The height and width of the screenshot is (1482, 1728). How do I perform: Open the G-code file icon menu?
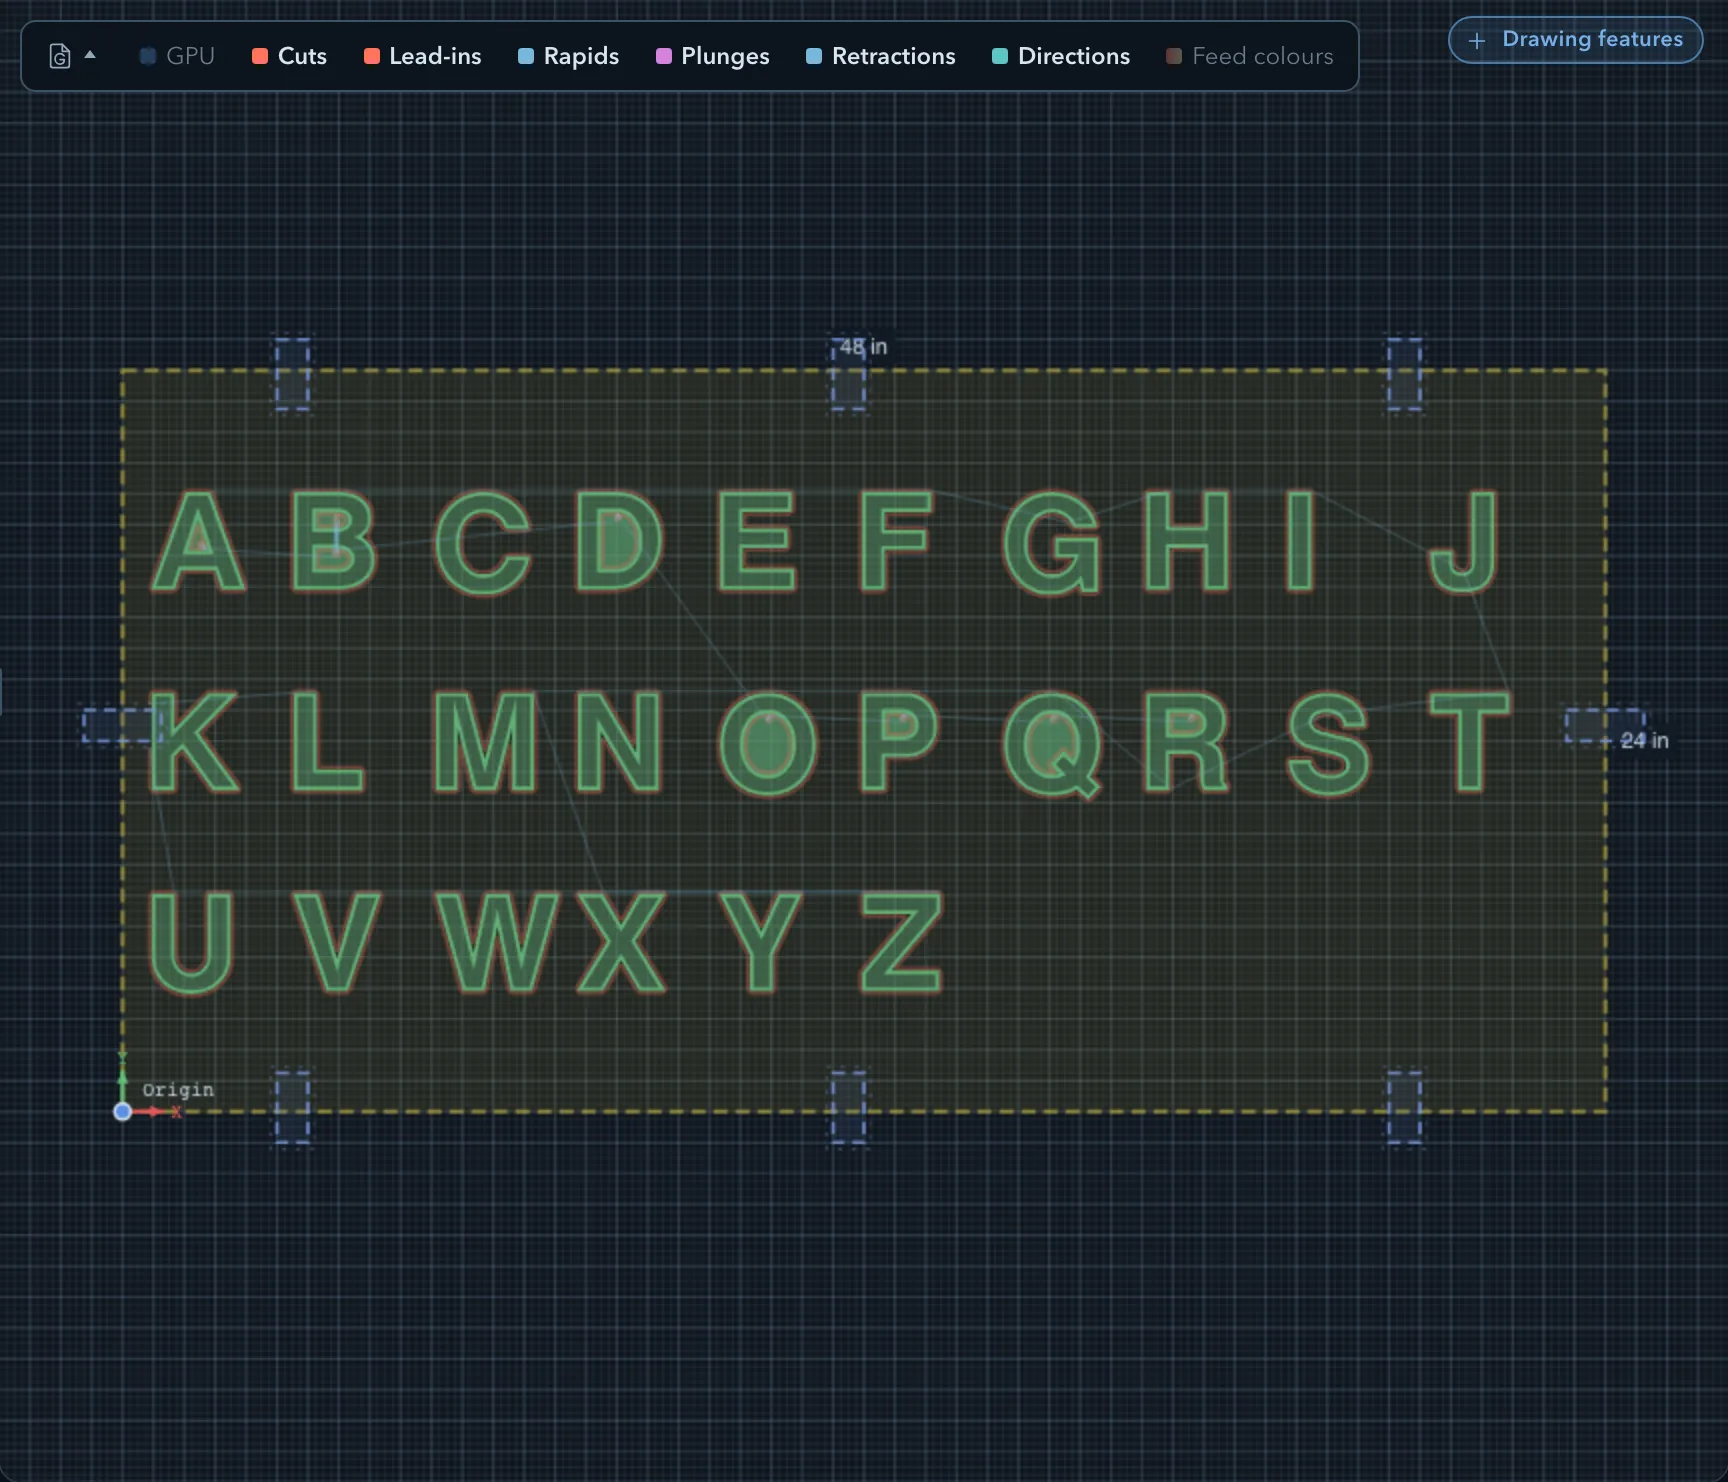[60, 56]
